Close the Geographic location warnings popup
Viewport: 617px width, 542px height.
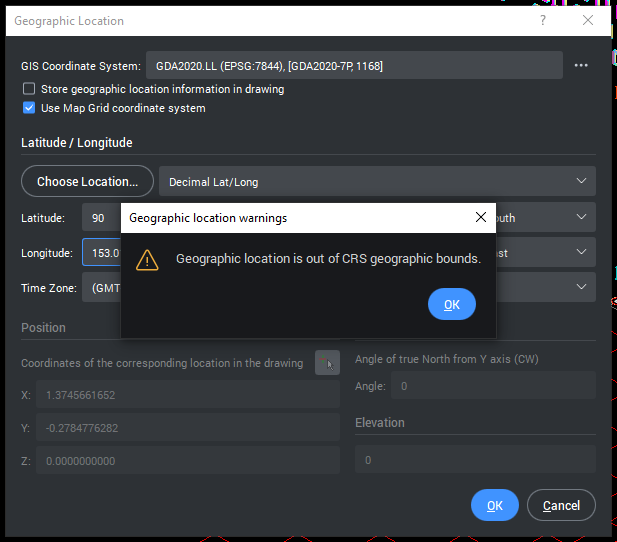(481, 217)
